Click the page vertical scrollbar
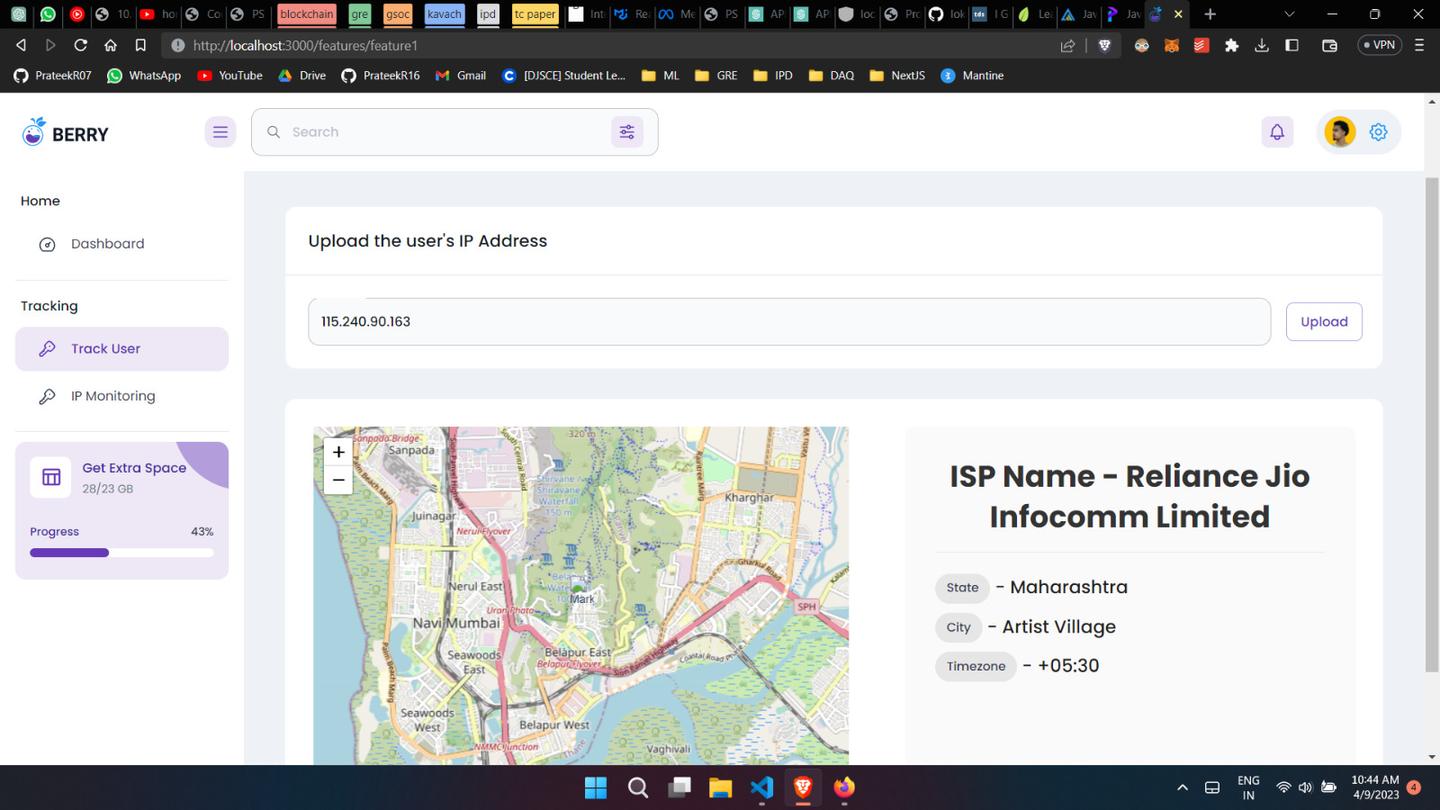The image size is (1440, 810). click(x=1432, y=424)
